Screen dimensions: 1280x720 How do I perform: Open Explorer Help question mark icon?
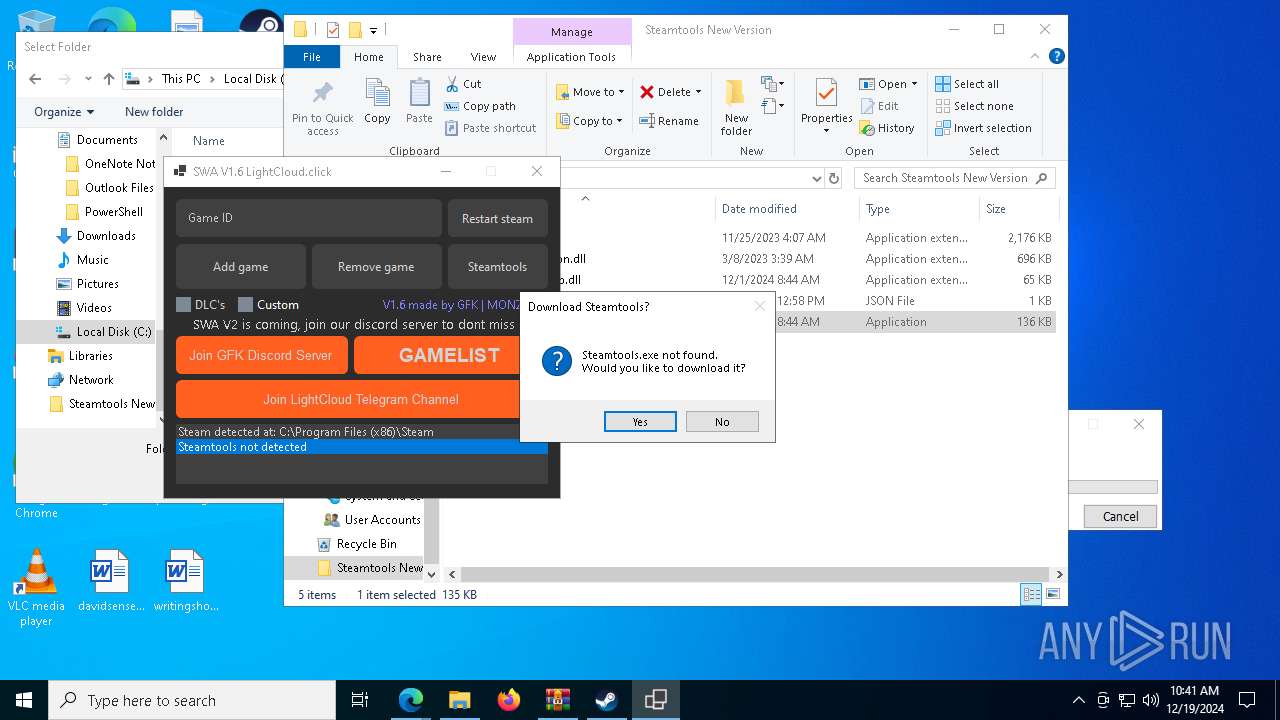click(x=1056, y=57)
